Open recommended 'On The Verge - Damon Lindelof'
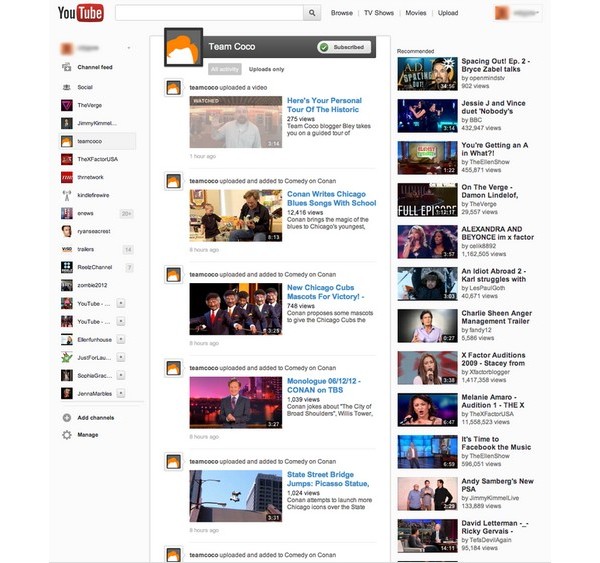The width and height of the screenshot is (600, 563). [x=489, y=191]
